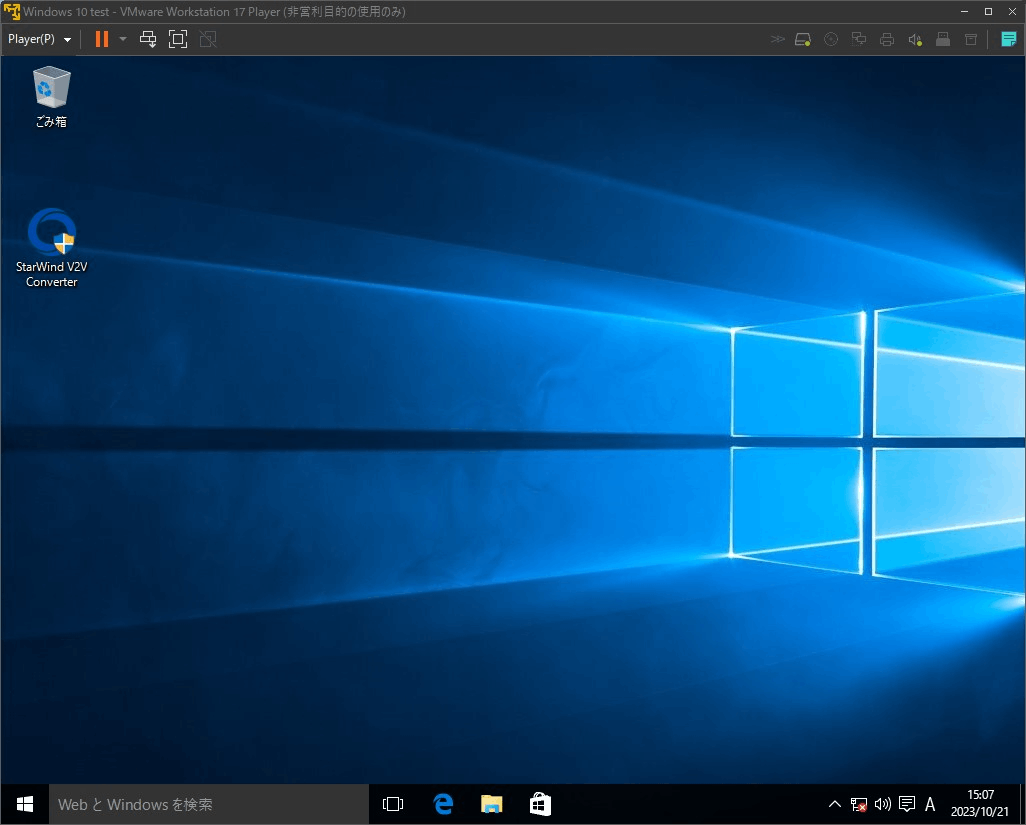Click the network adapter device icon

859,39
